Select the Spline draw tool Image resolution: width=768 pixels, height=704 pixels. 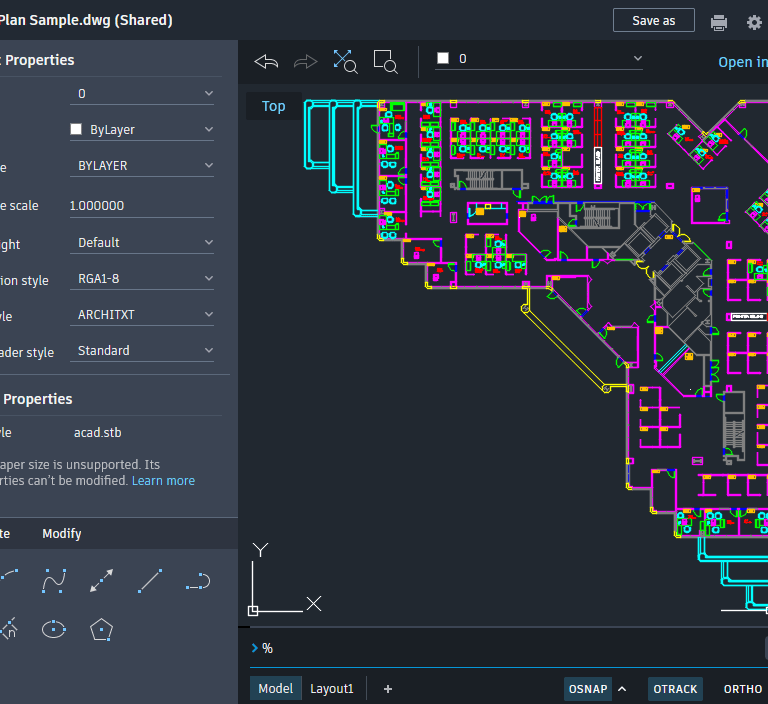[x=54, y=581]
